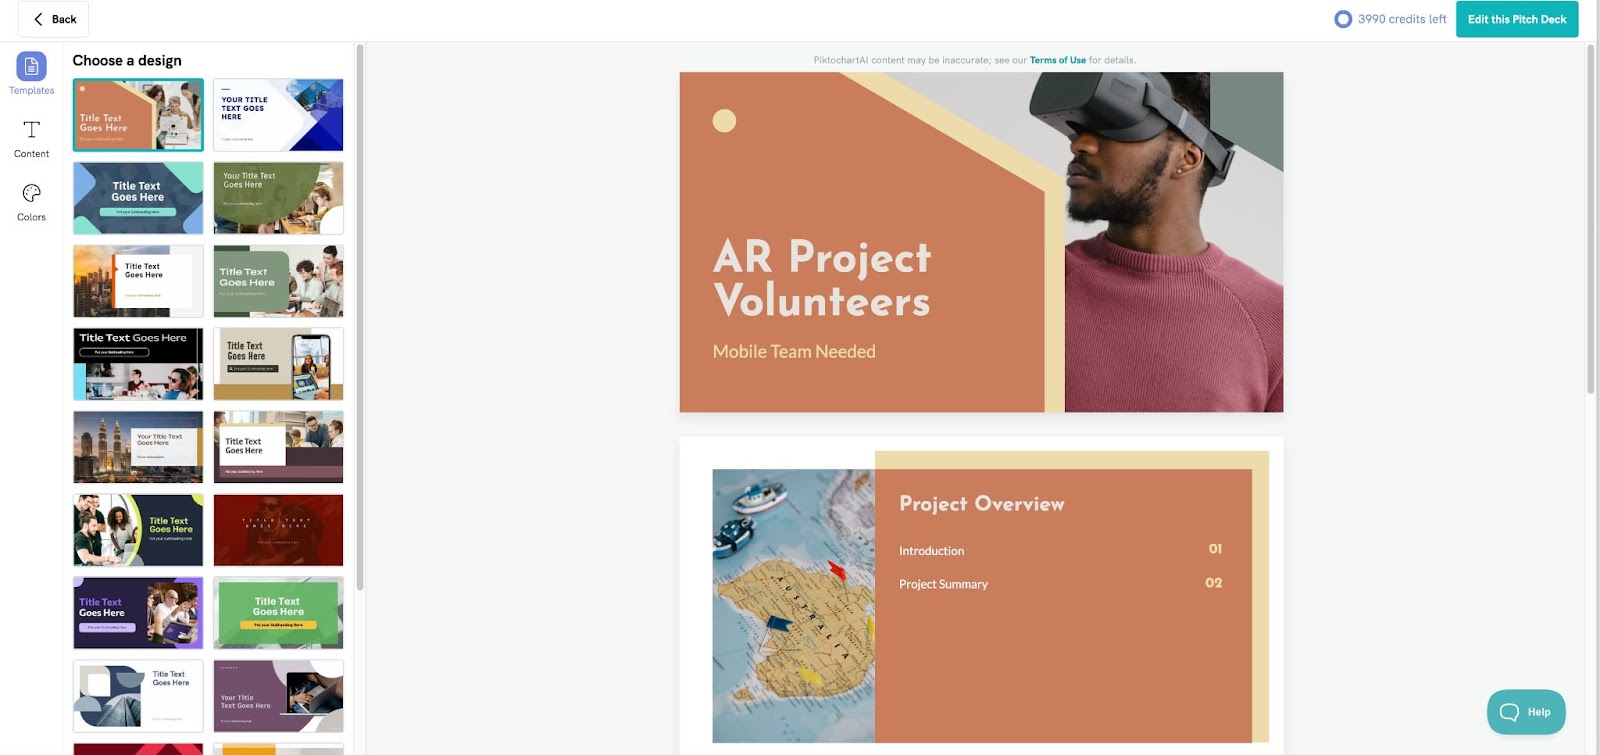Open the Help chat button
This screenshot has height=755, width=1600.
click(1526, 712)
